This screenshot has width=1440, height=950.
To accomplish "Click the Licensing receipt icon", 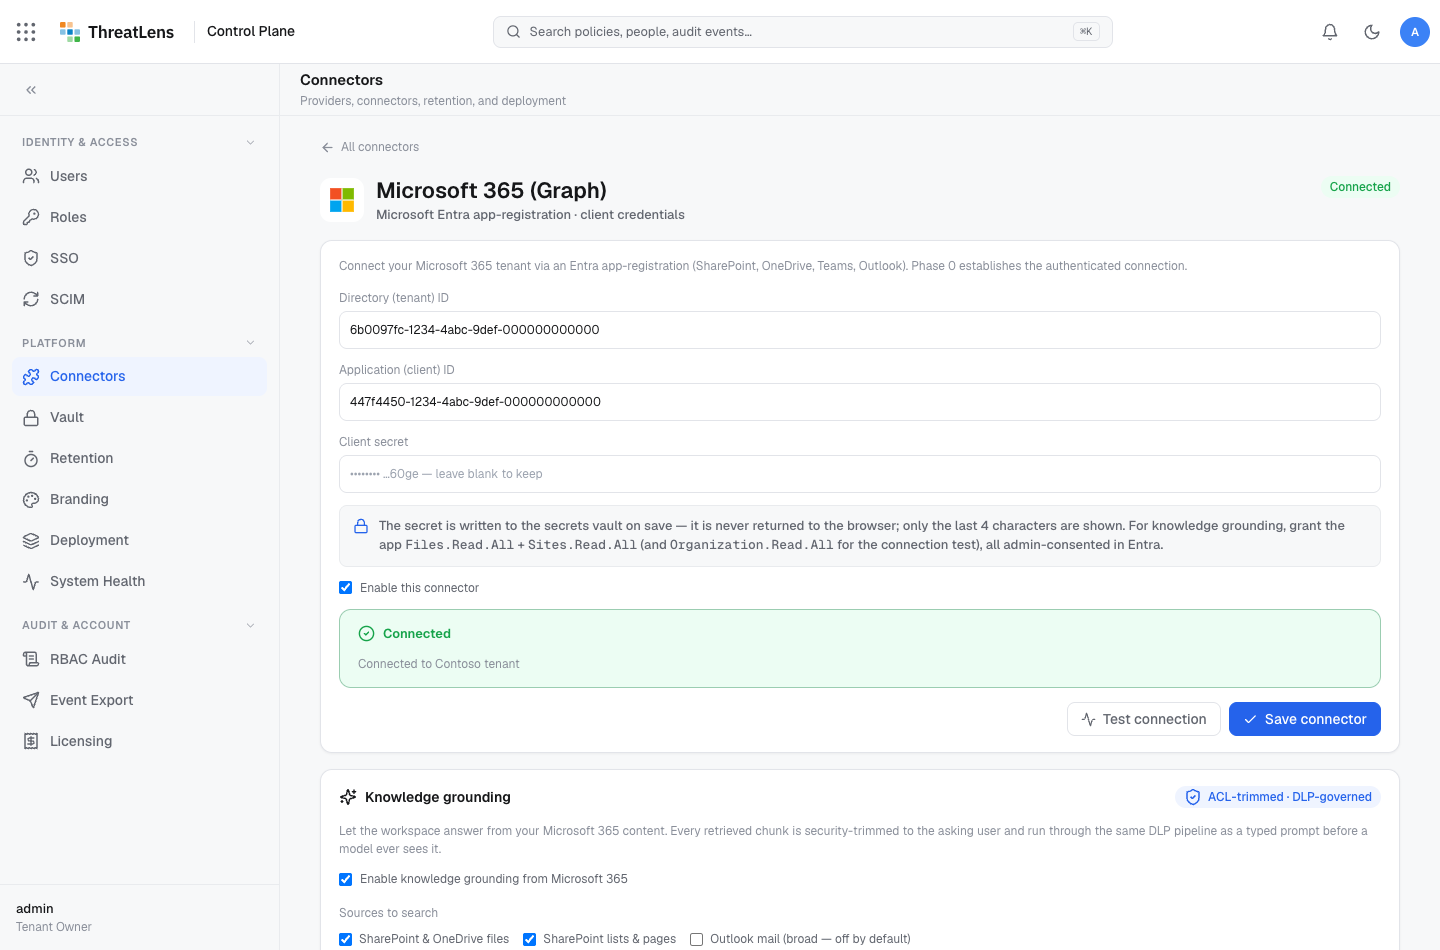I will (x=31, y=742).
